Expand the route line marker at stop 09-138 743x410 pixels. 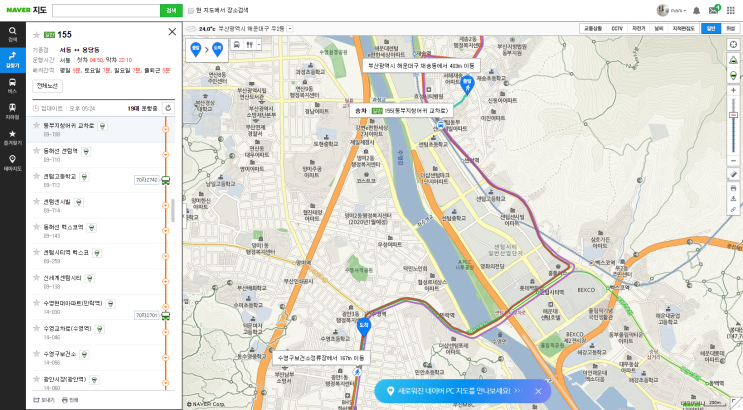165,282
